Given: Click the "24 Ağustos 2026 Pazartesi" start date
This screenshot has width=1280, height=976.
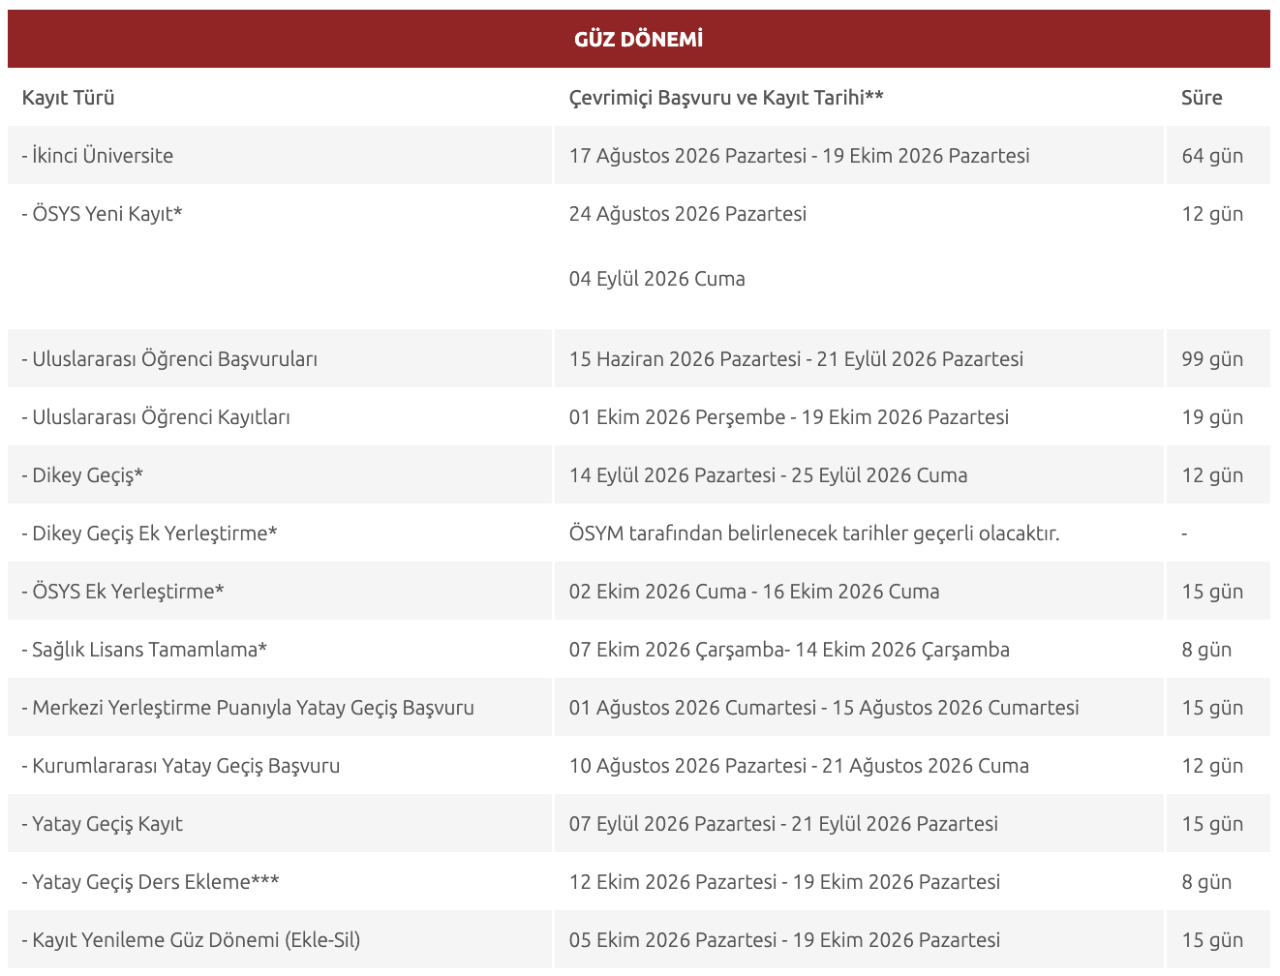Looking at the screenshot, I should coord(688,213).
